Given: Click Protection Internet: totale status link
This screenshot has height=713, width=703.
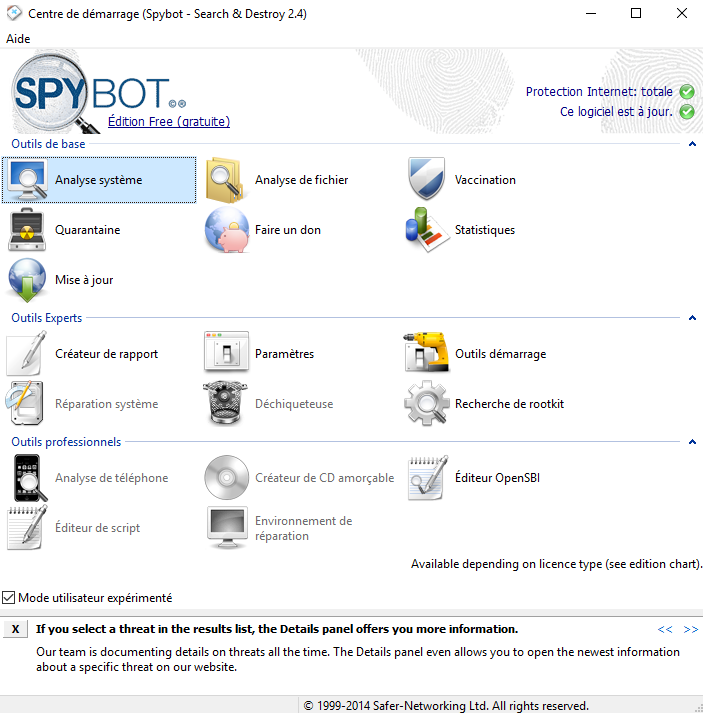Looking at the screenshot, I should (599, 91).
